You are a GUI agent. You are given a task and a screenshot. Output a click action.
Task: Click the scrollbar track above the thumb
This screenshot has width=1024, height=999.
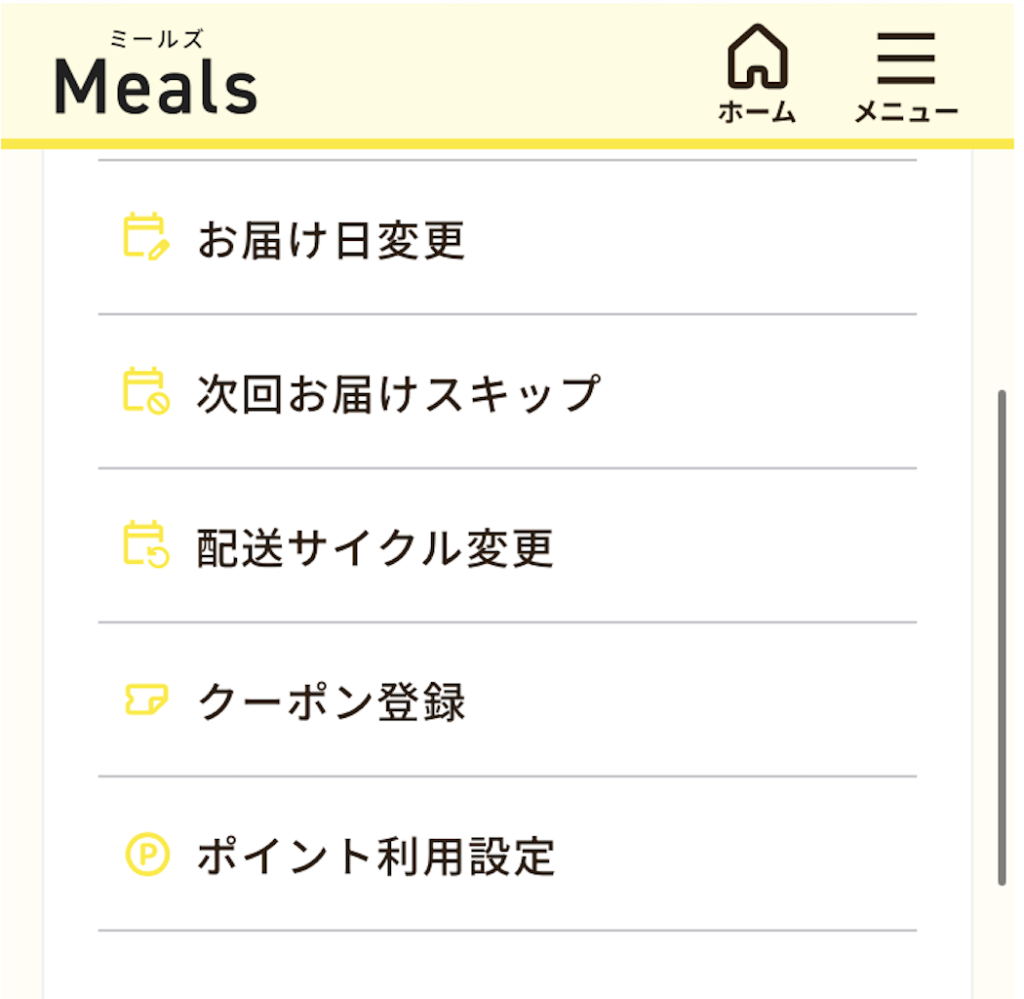(1001, 270)
